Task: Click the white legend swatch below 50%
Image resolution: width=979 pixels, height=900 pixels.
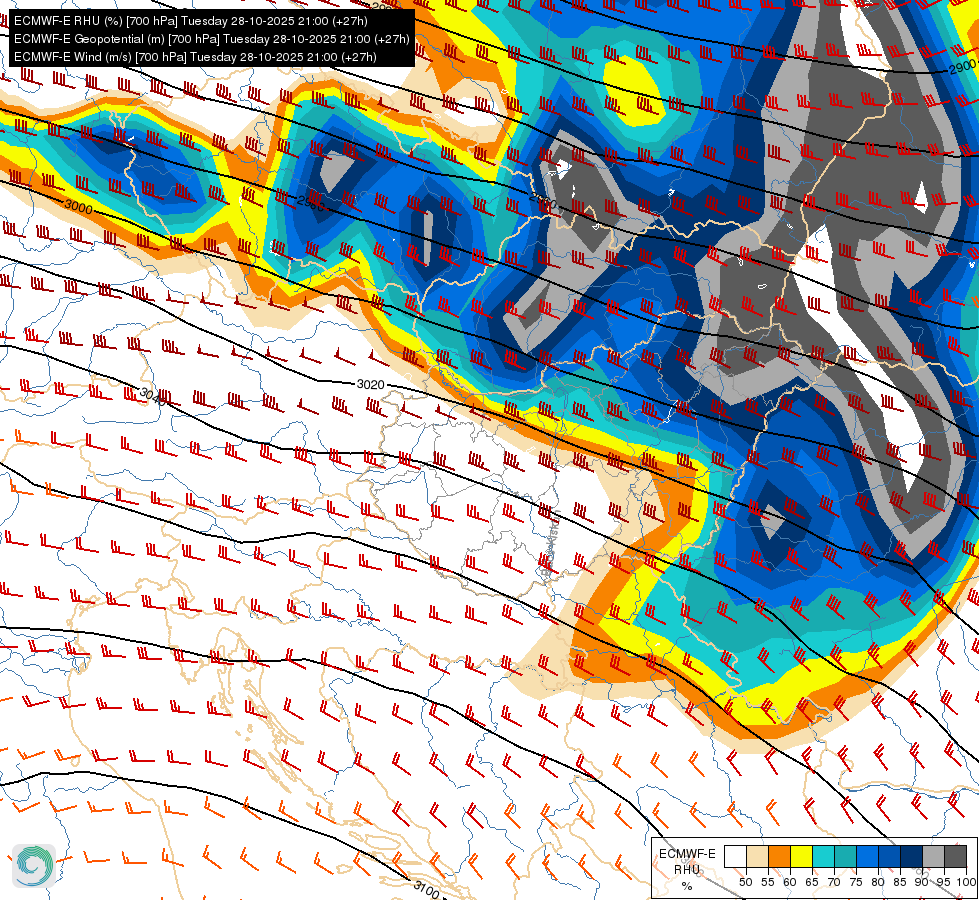Action: click(735, 856)
